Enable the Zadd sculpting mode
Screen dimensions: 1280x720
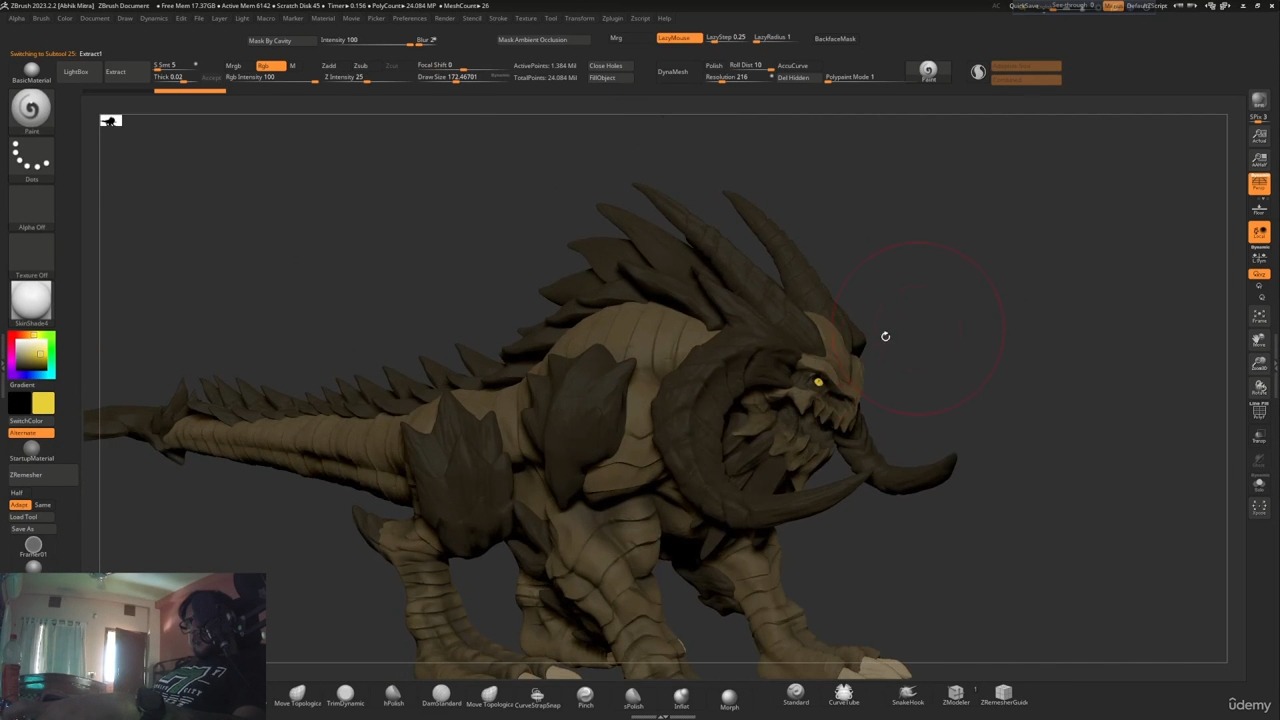click(328, 65)
